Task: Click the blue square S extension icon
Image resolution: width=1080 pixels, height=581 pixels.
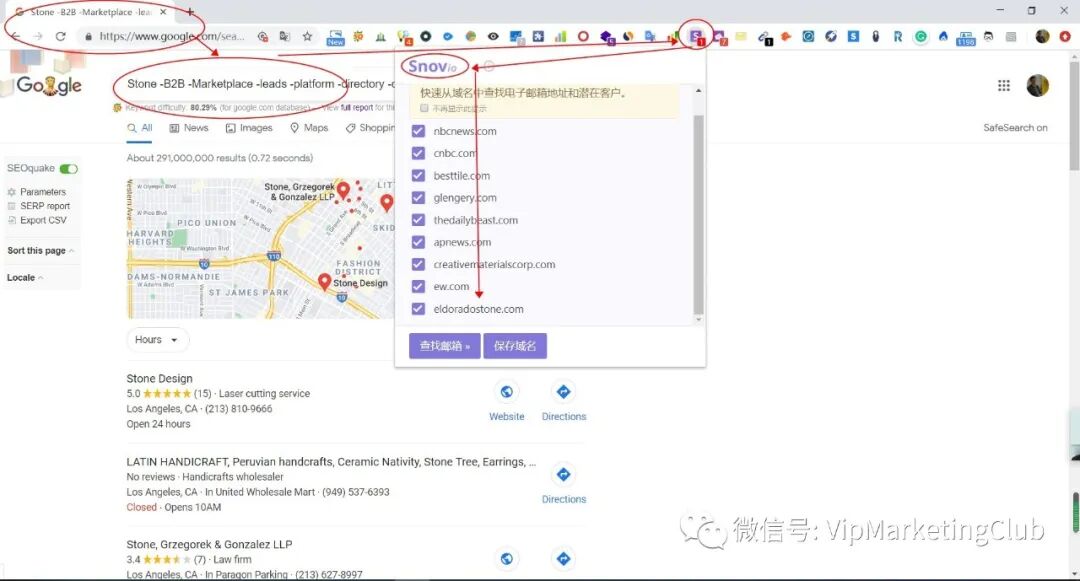Action: [853, 36]
